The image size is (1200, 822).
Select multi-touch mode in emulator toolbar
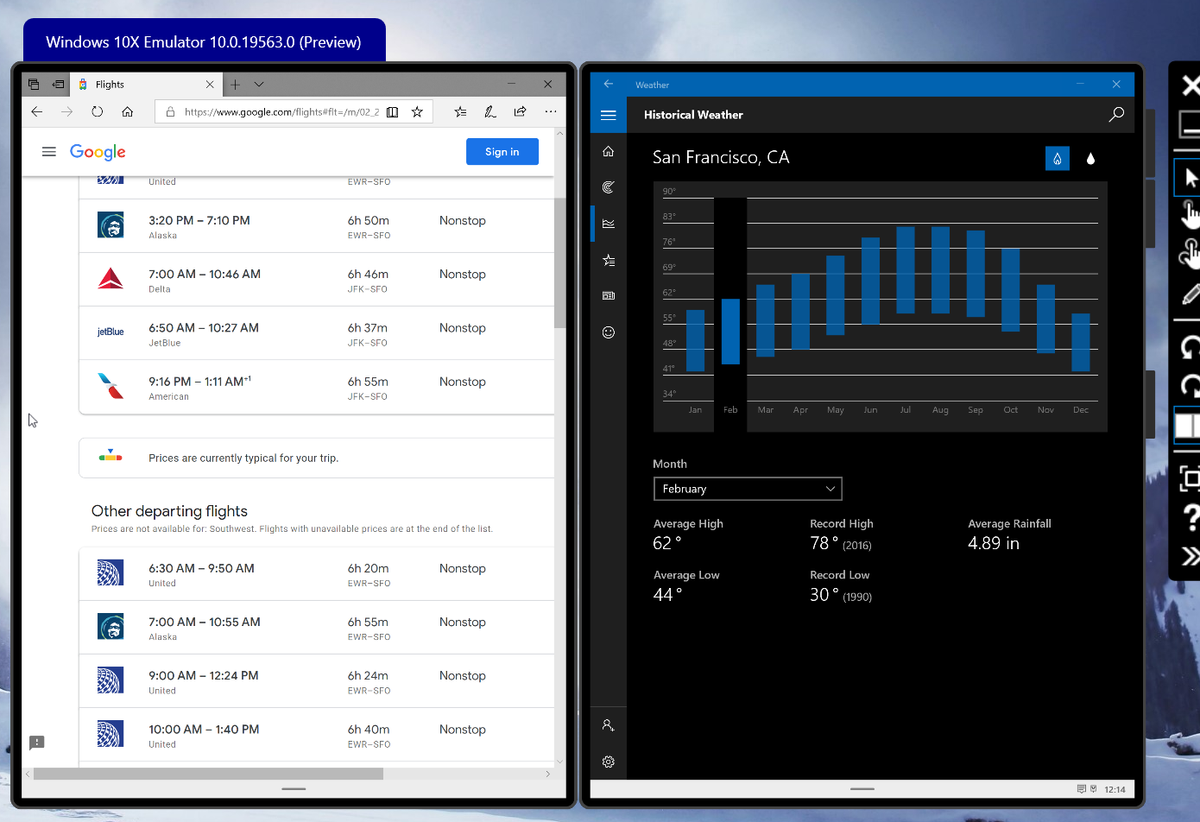1189,252
